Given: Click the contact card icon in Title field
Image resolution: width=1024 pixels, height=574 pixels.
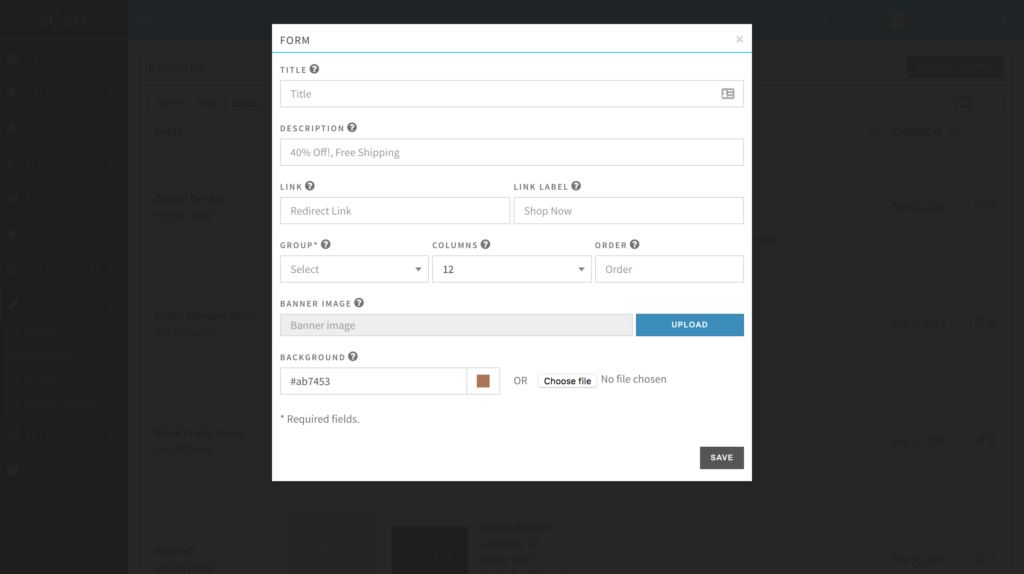Looking at the screenshot, I should pos(727,94).
